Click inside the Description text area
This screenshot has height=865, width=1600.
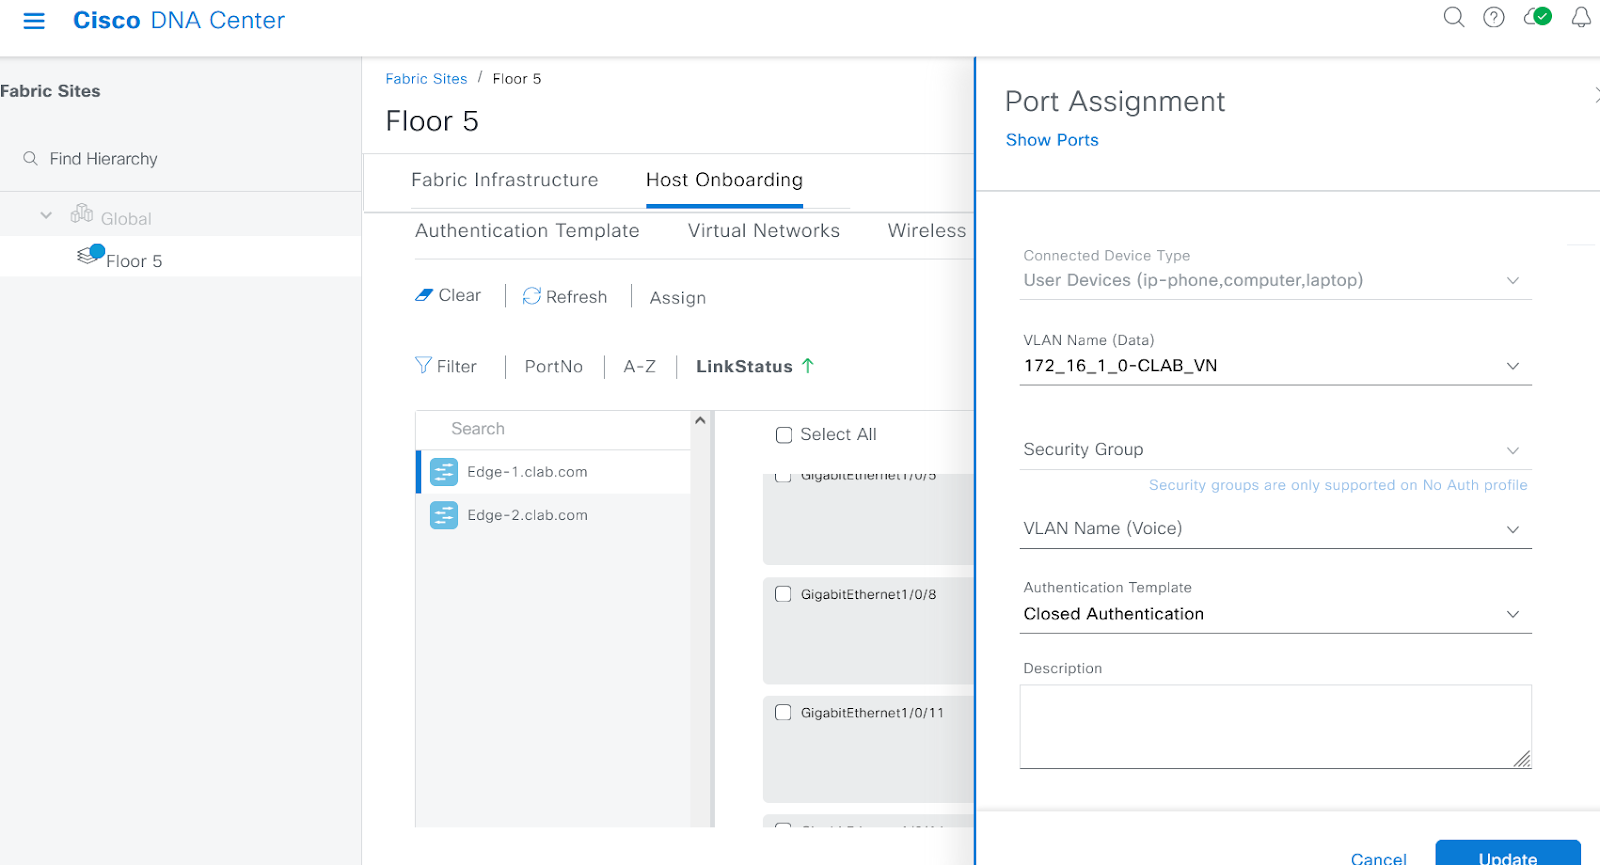(1275, 727)
